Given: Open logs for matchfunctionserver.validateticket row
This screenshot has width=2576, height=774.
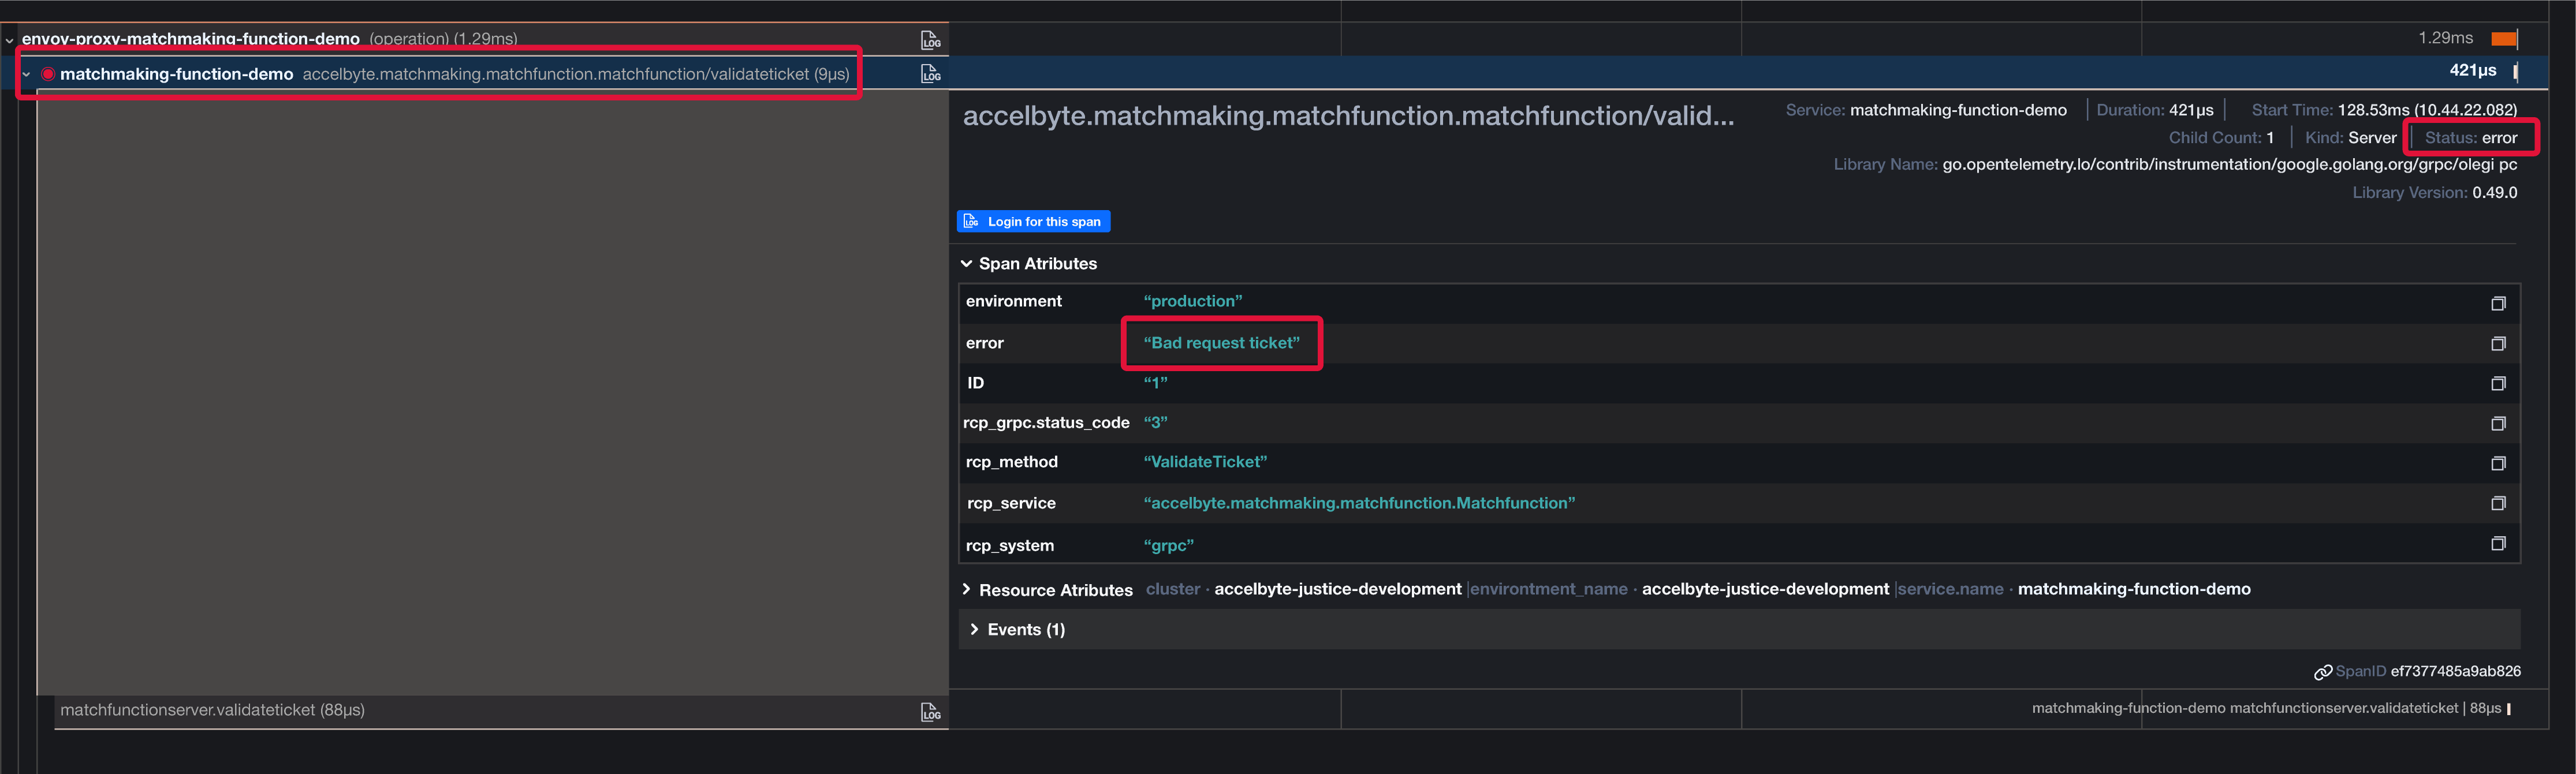Looking at the screenshot, I should (x=930, y=711).
